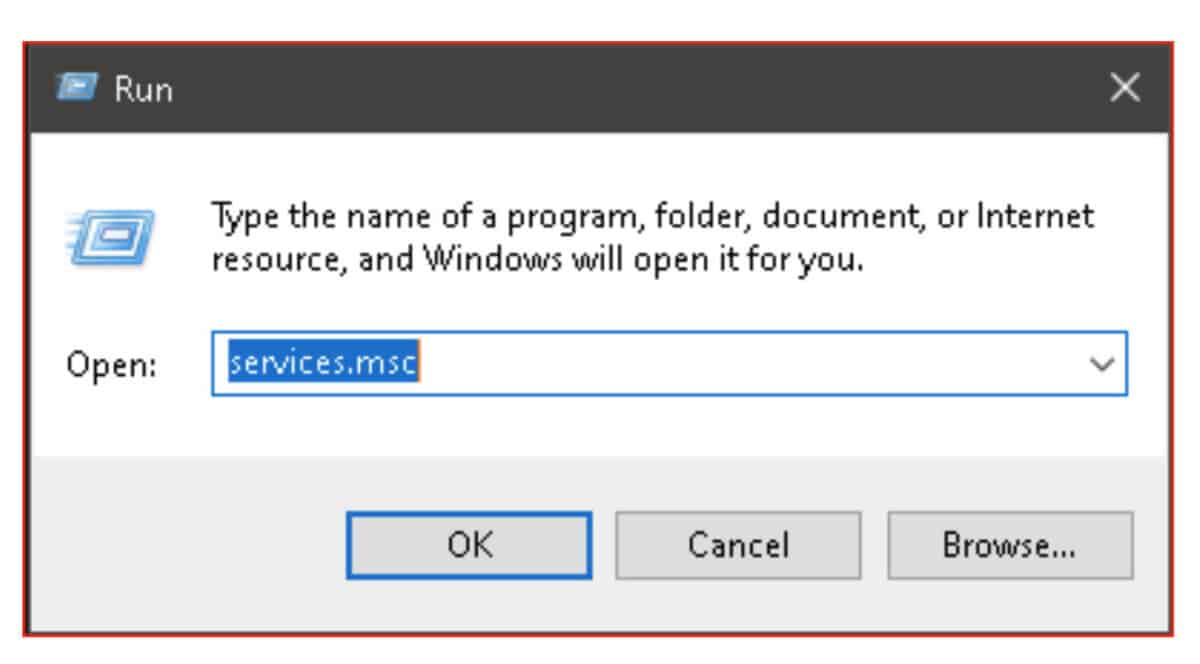The image size is (1200, 664).
Task: Confirm services.msc with the OK button
Action: (470, 545)
